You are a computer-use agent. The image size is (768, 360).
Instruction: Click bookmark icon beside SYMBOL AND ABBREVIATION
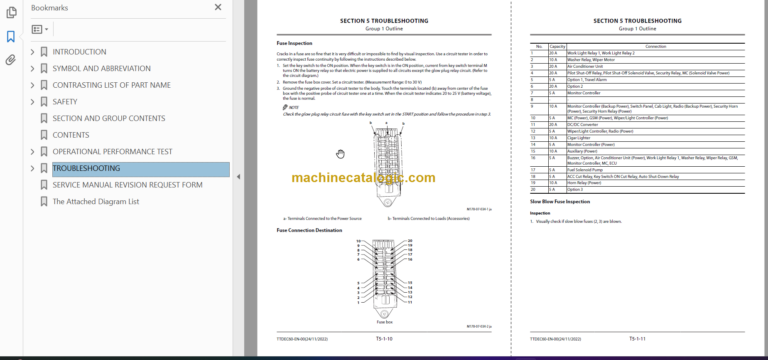[x=44, y=69]
